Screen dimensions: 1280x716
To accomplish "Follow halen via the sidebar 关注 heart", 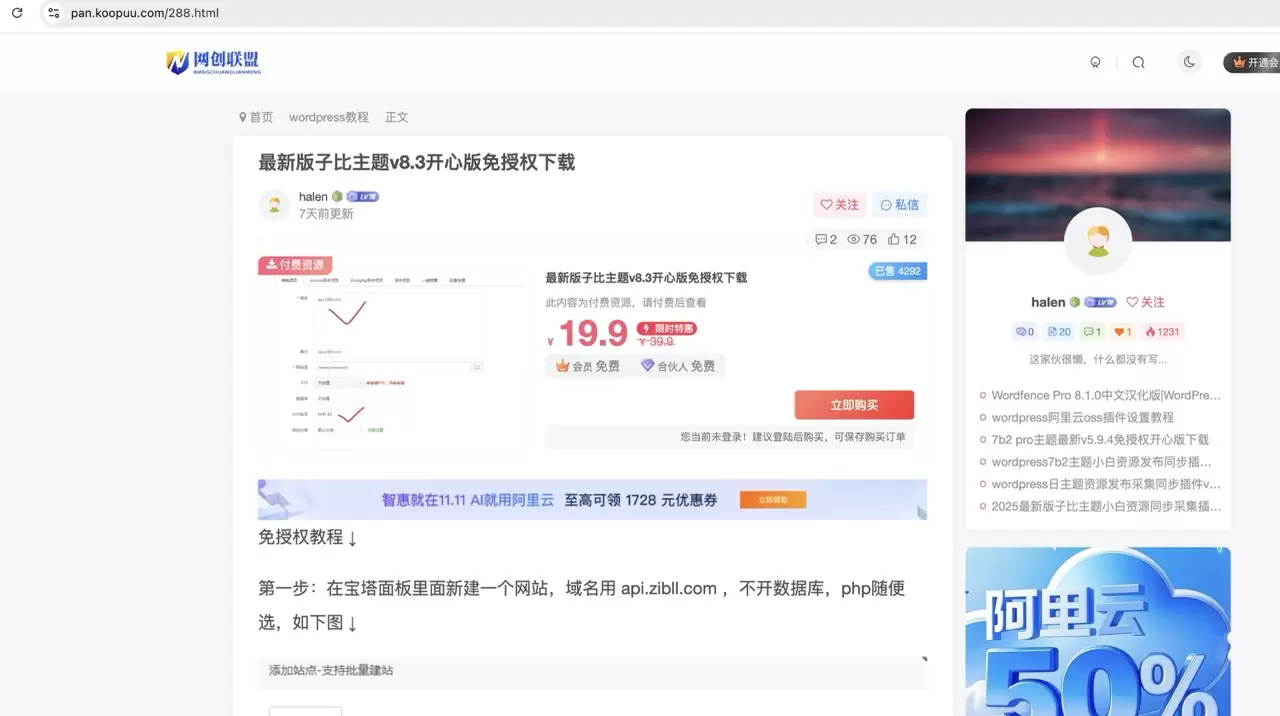I will [1146, 302].
